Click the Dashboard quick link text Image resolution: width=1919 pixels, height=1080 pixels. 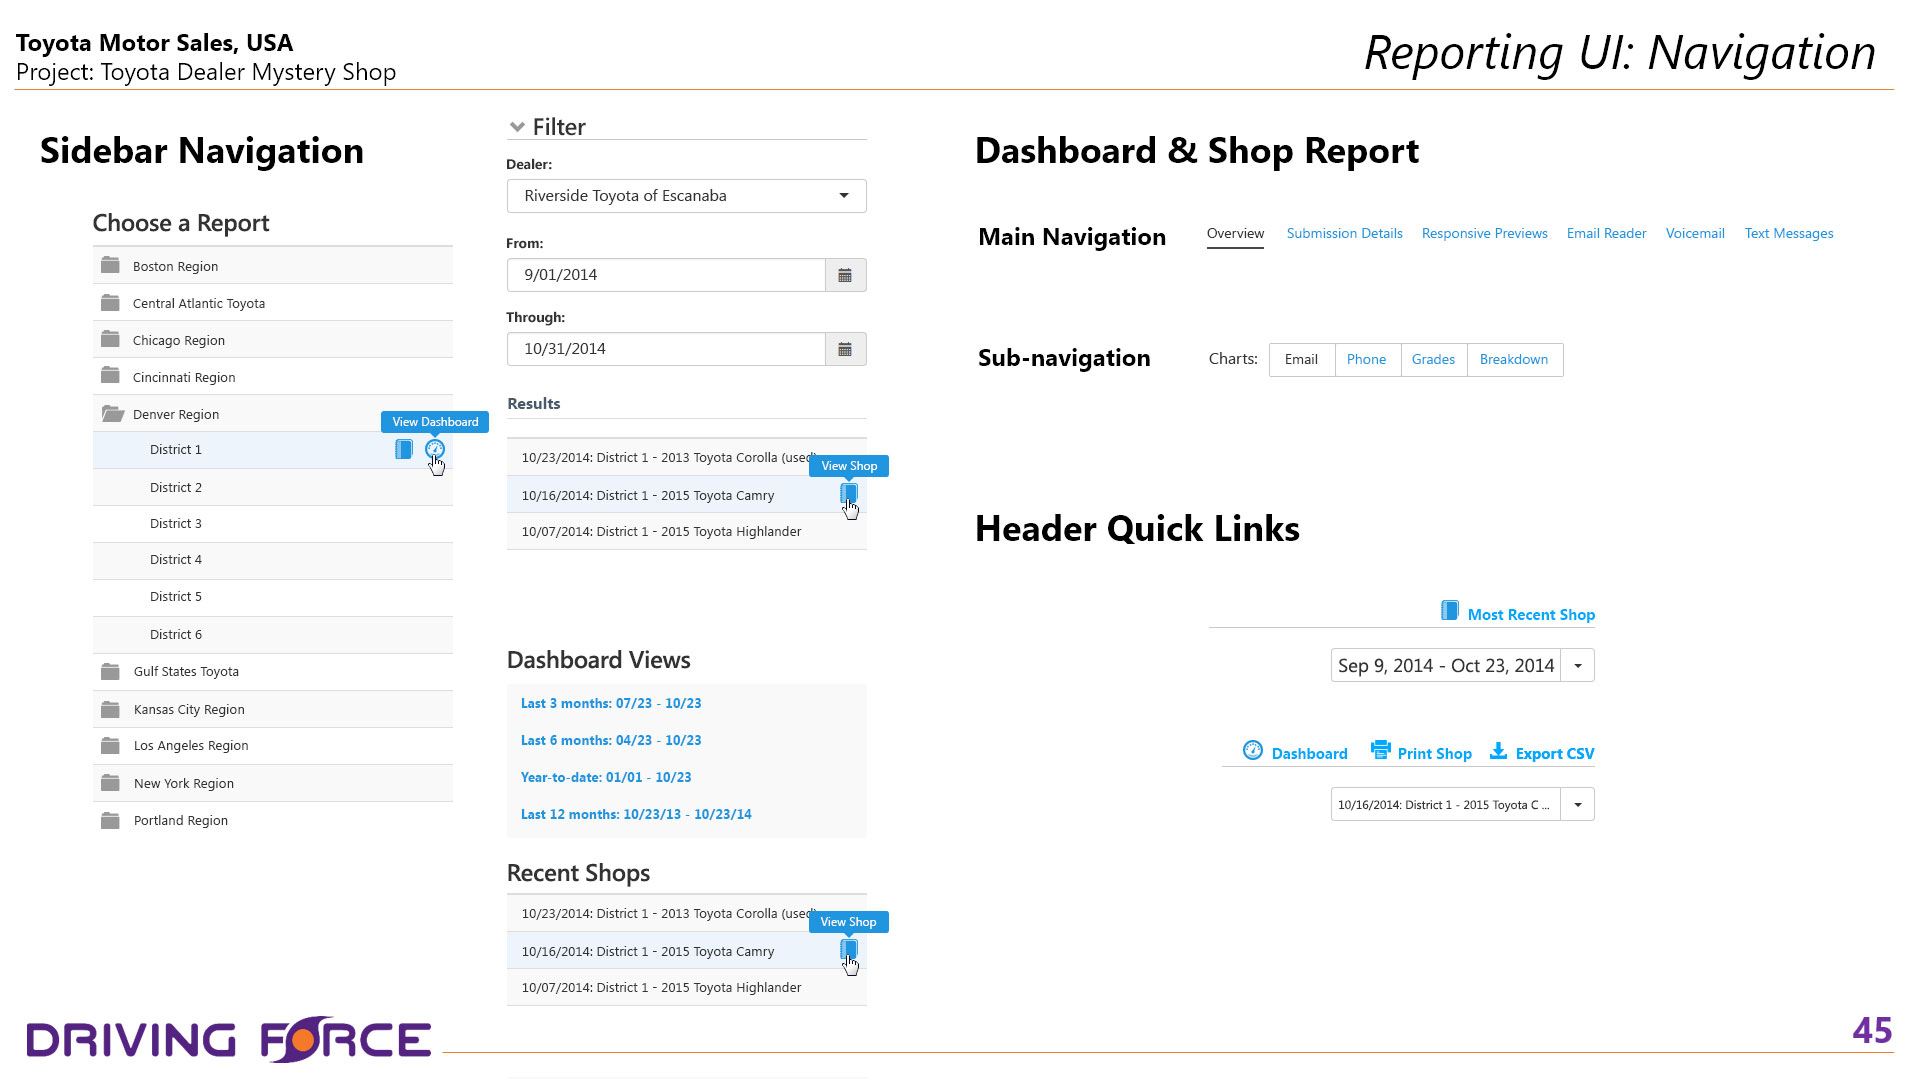click(1309, 754)
